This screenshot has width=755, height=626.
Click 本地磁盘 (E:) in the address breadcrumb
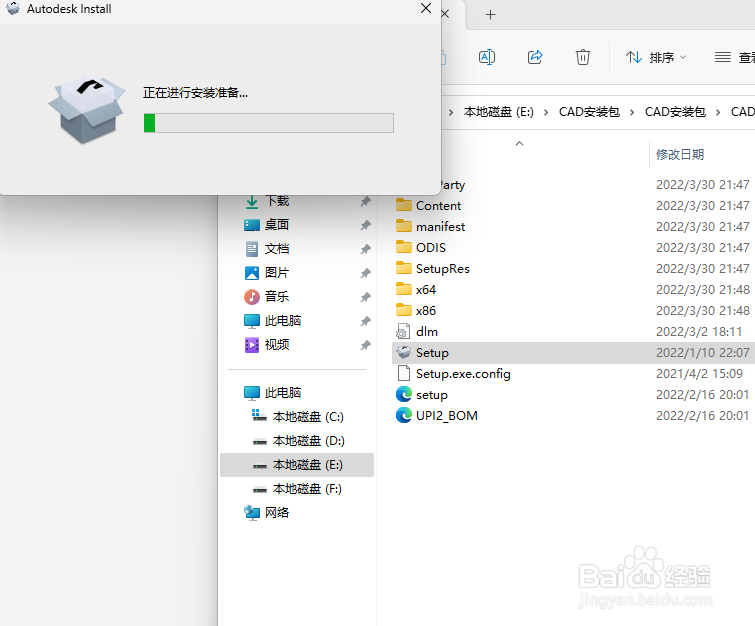tap(498, 112)
